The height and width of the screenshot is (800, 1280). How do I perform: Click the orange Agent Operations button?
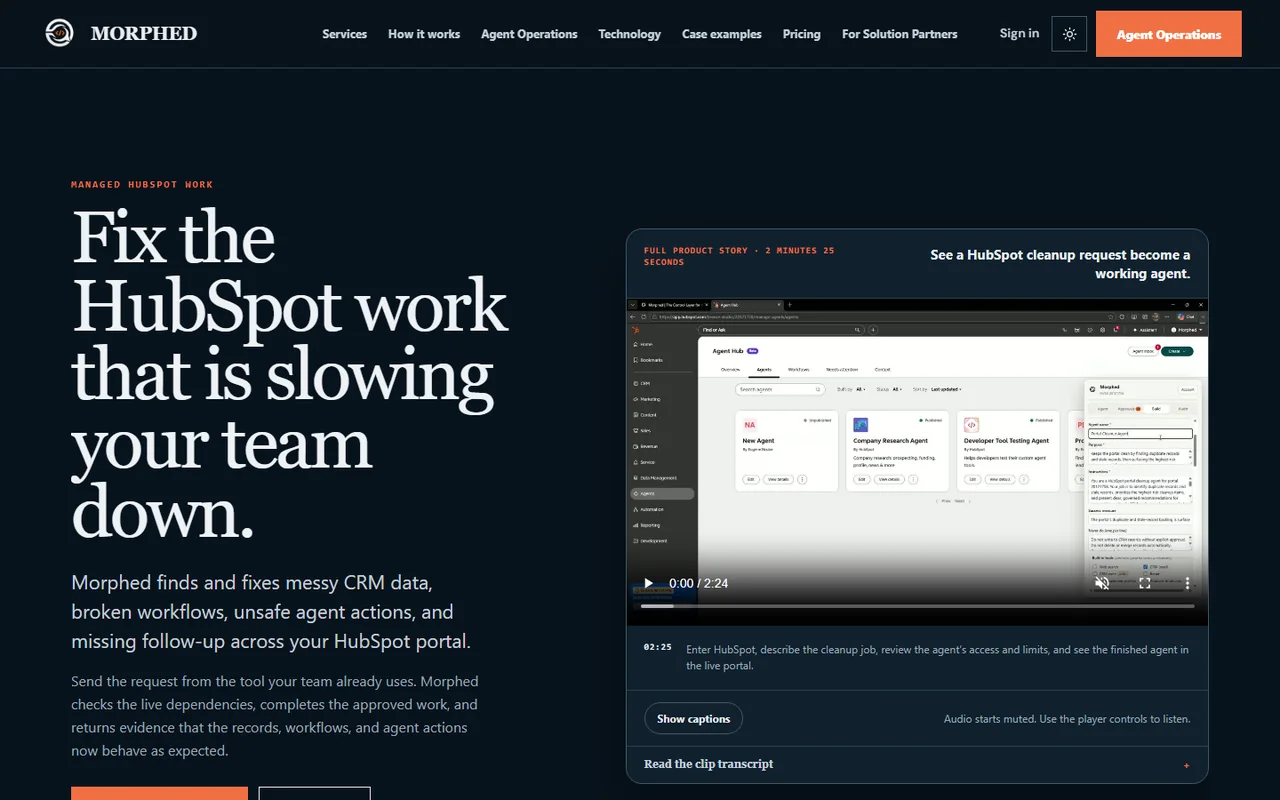click(1169, 34)
